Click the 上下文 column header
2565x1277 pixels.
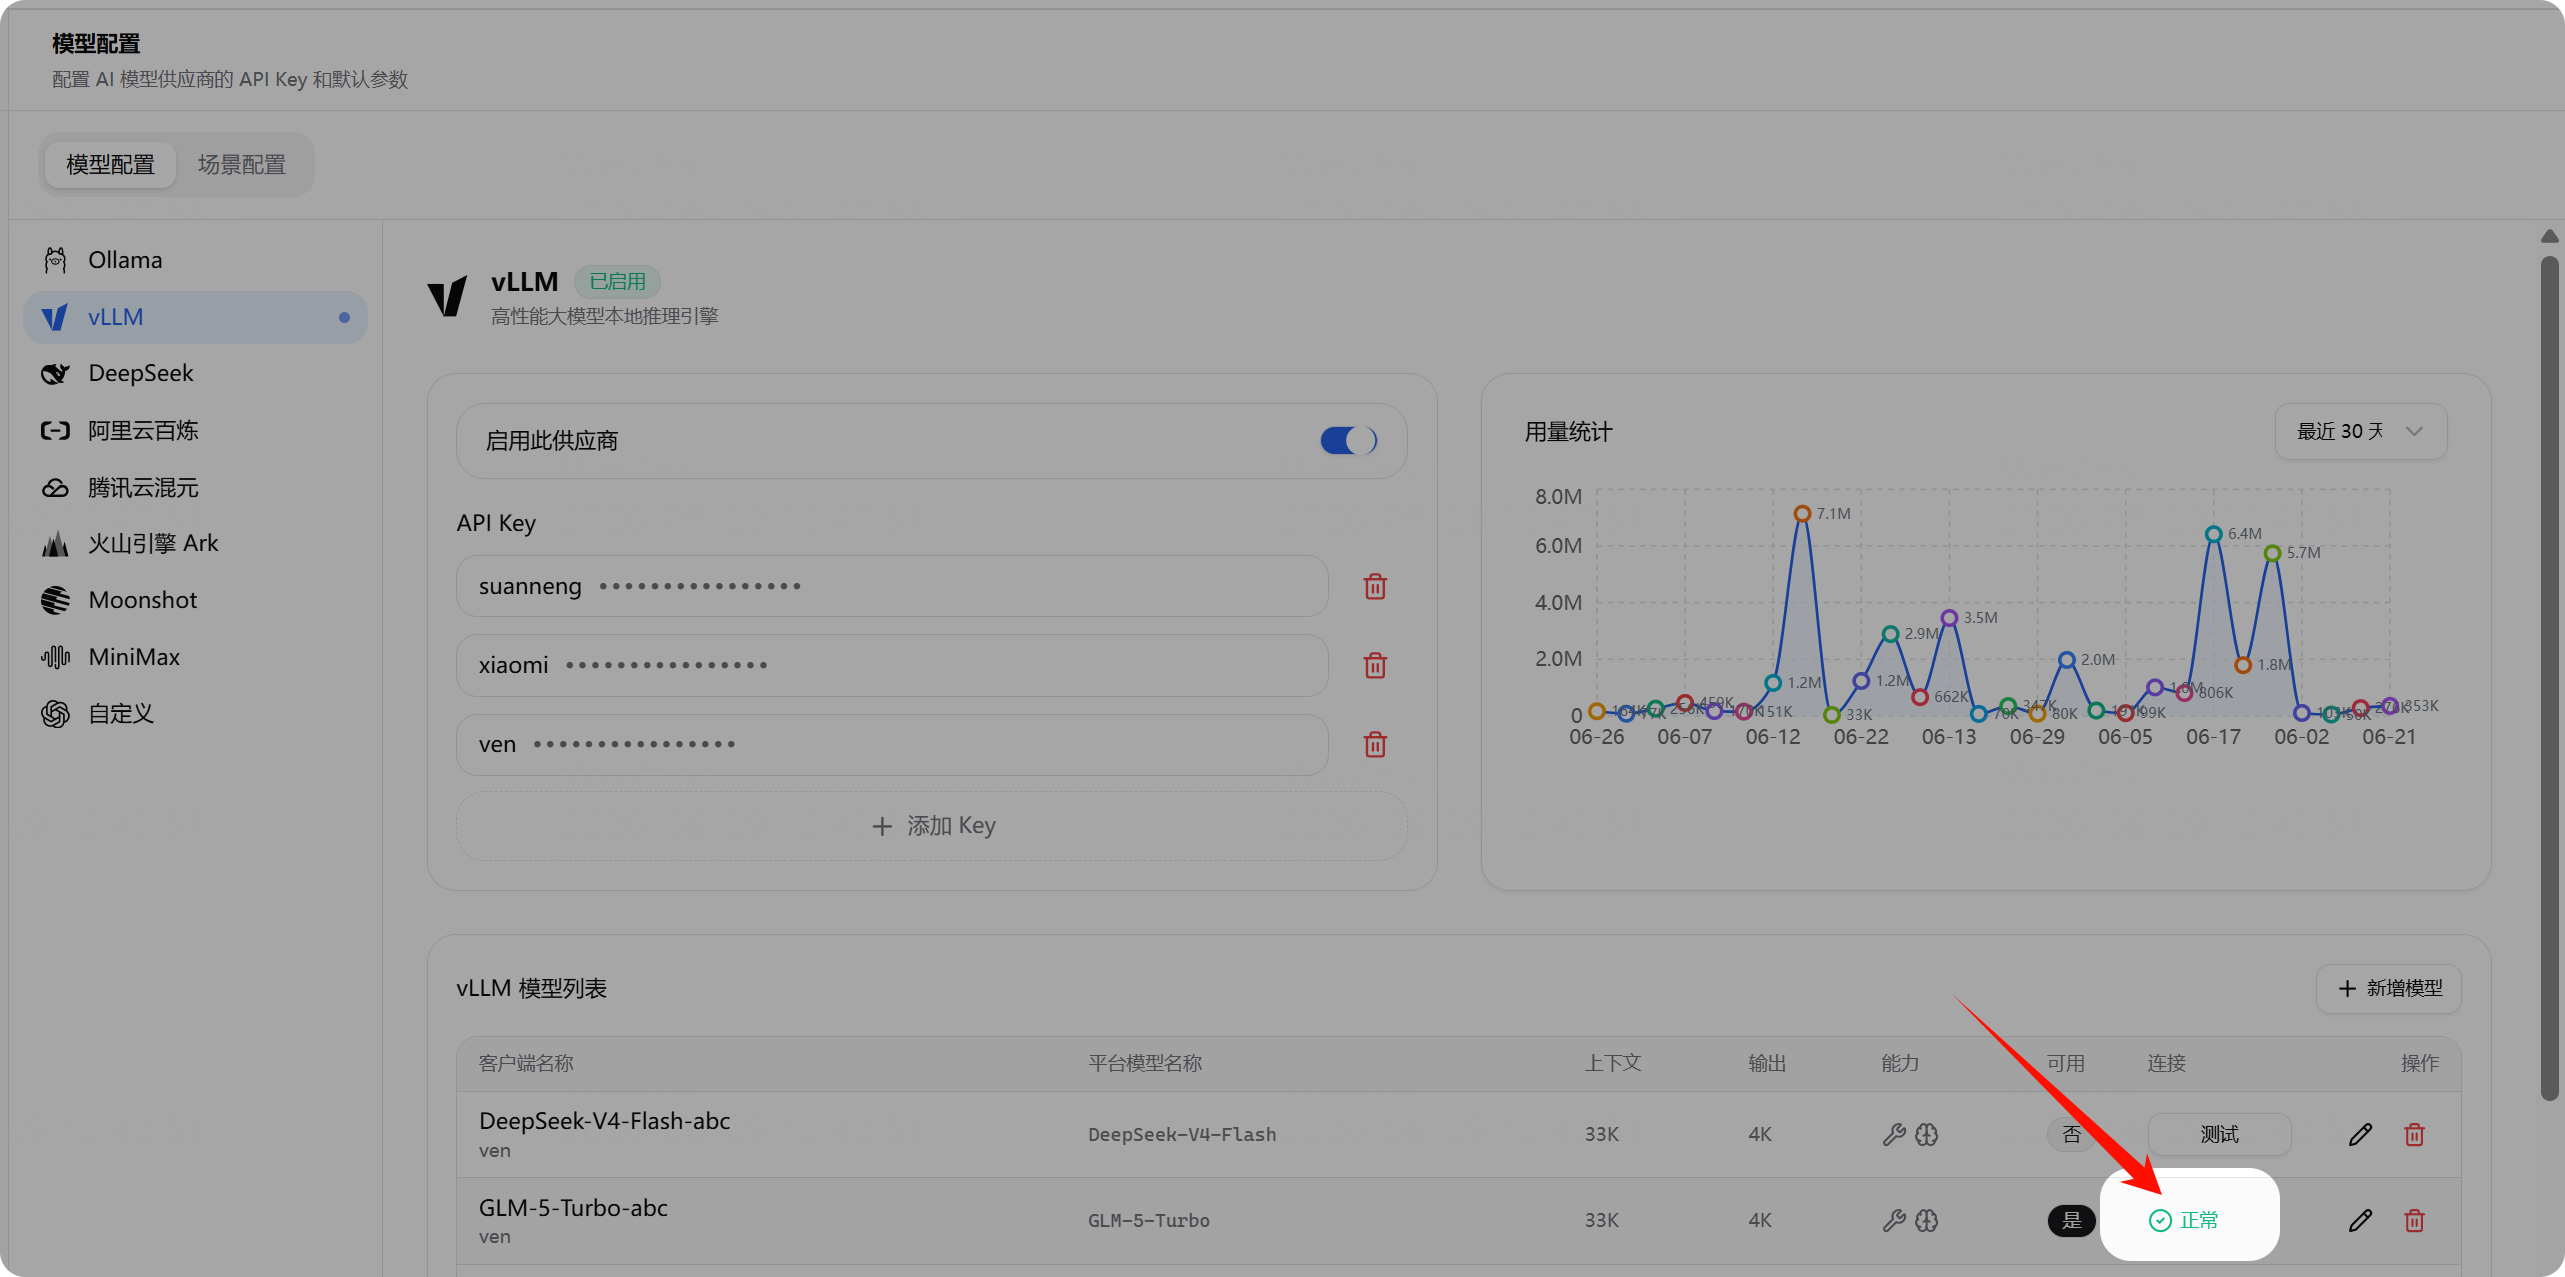[x=1613, y=1063]
